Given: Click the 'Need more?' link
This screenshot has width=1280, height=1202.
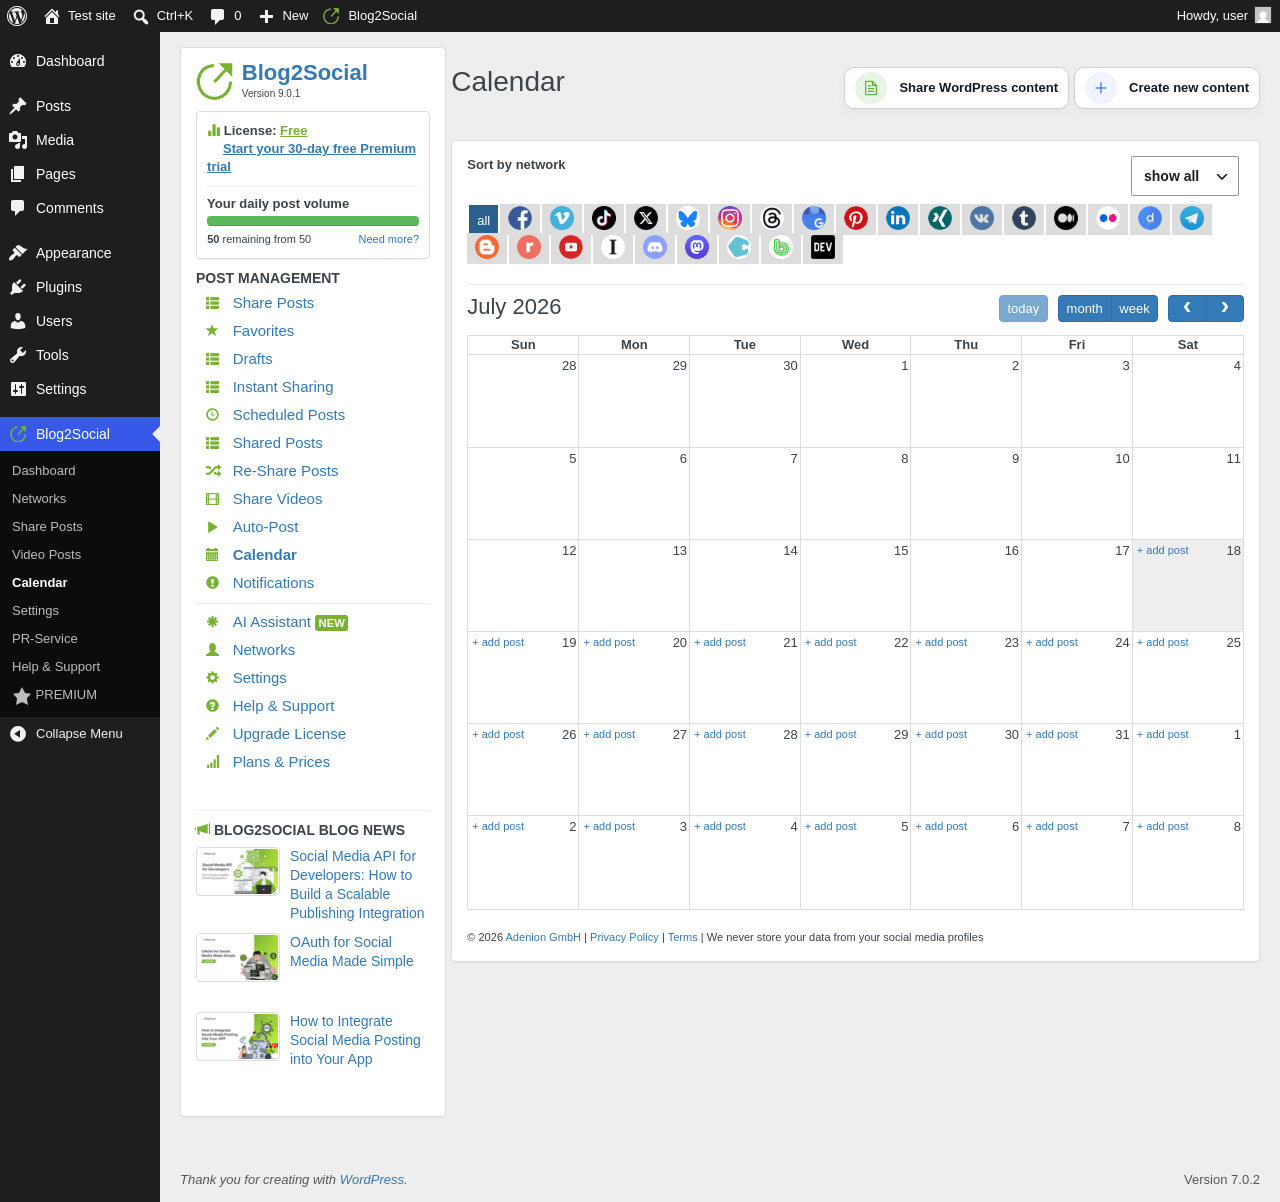Looking at the screenshot, I should pos(389,239).
